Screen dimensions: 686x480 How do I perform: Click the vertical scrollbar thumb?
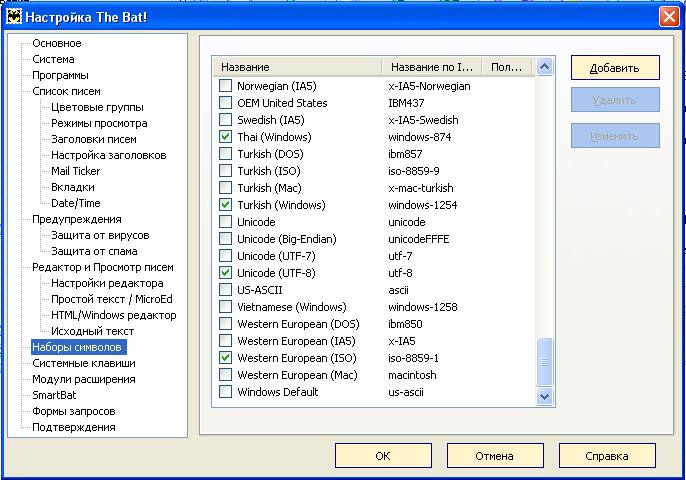pos(544,361)
